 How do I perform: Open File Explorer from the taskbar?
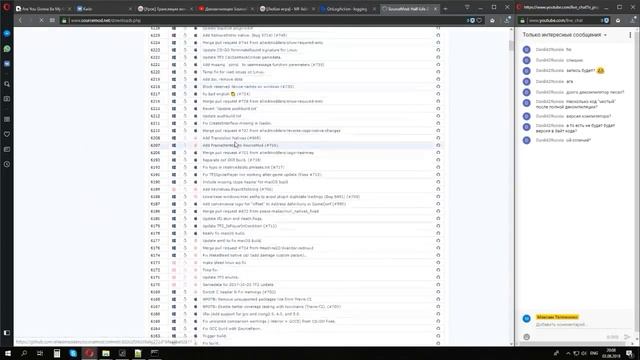coord(106,353)
